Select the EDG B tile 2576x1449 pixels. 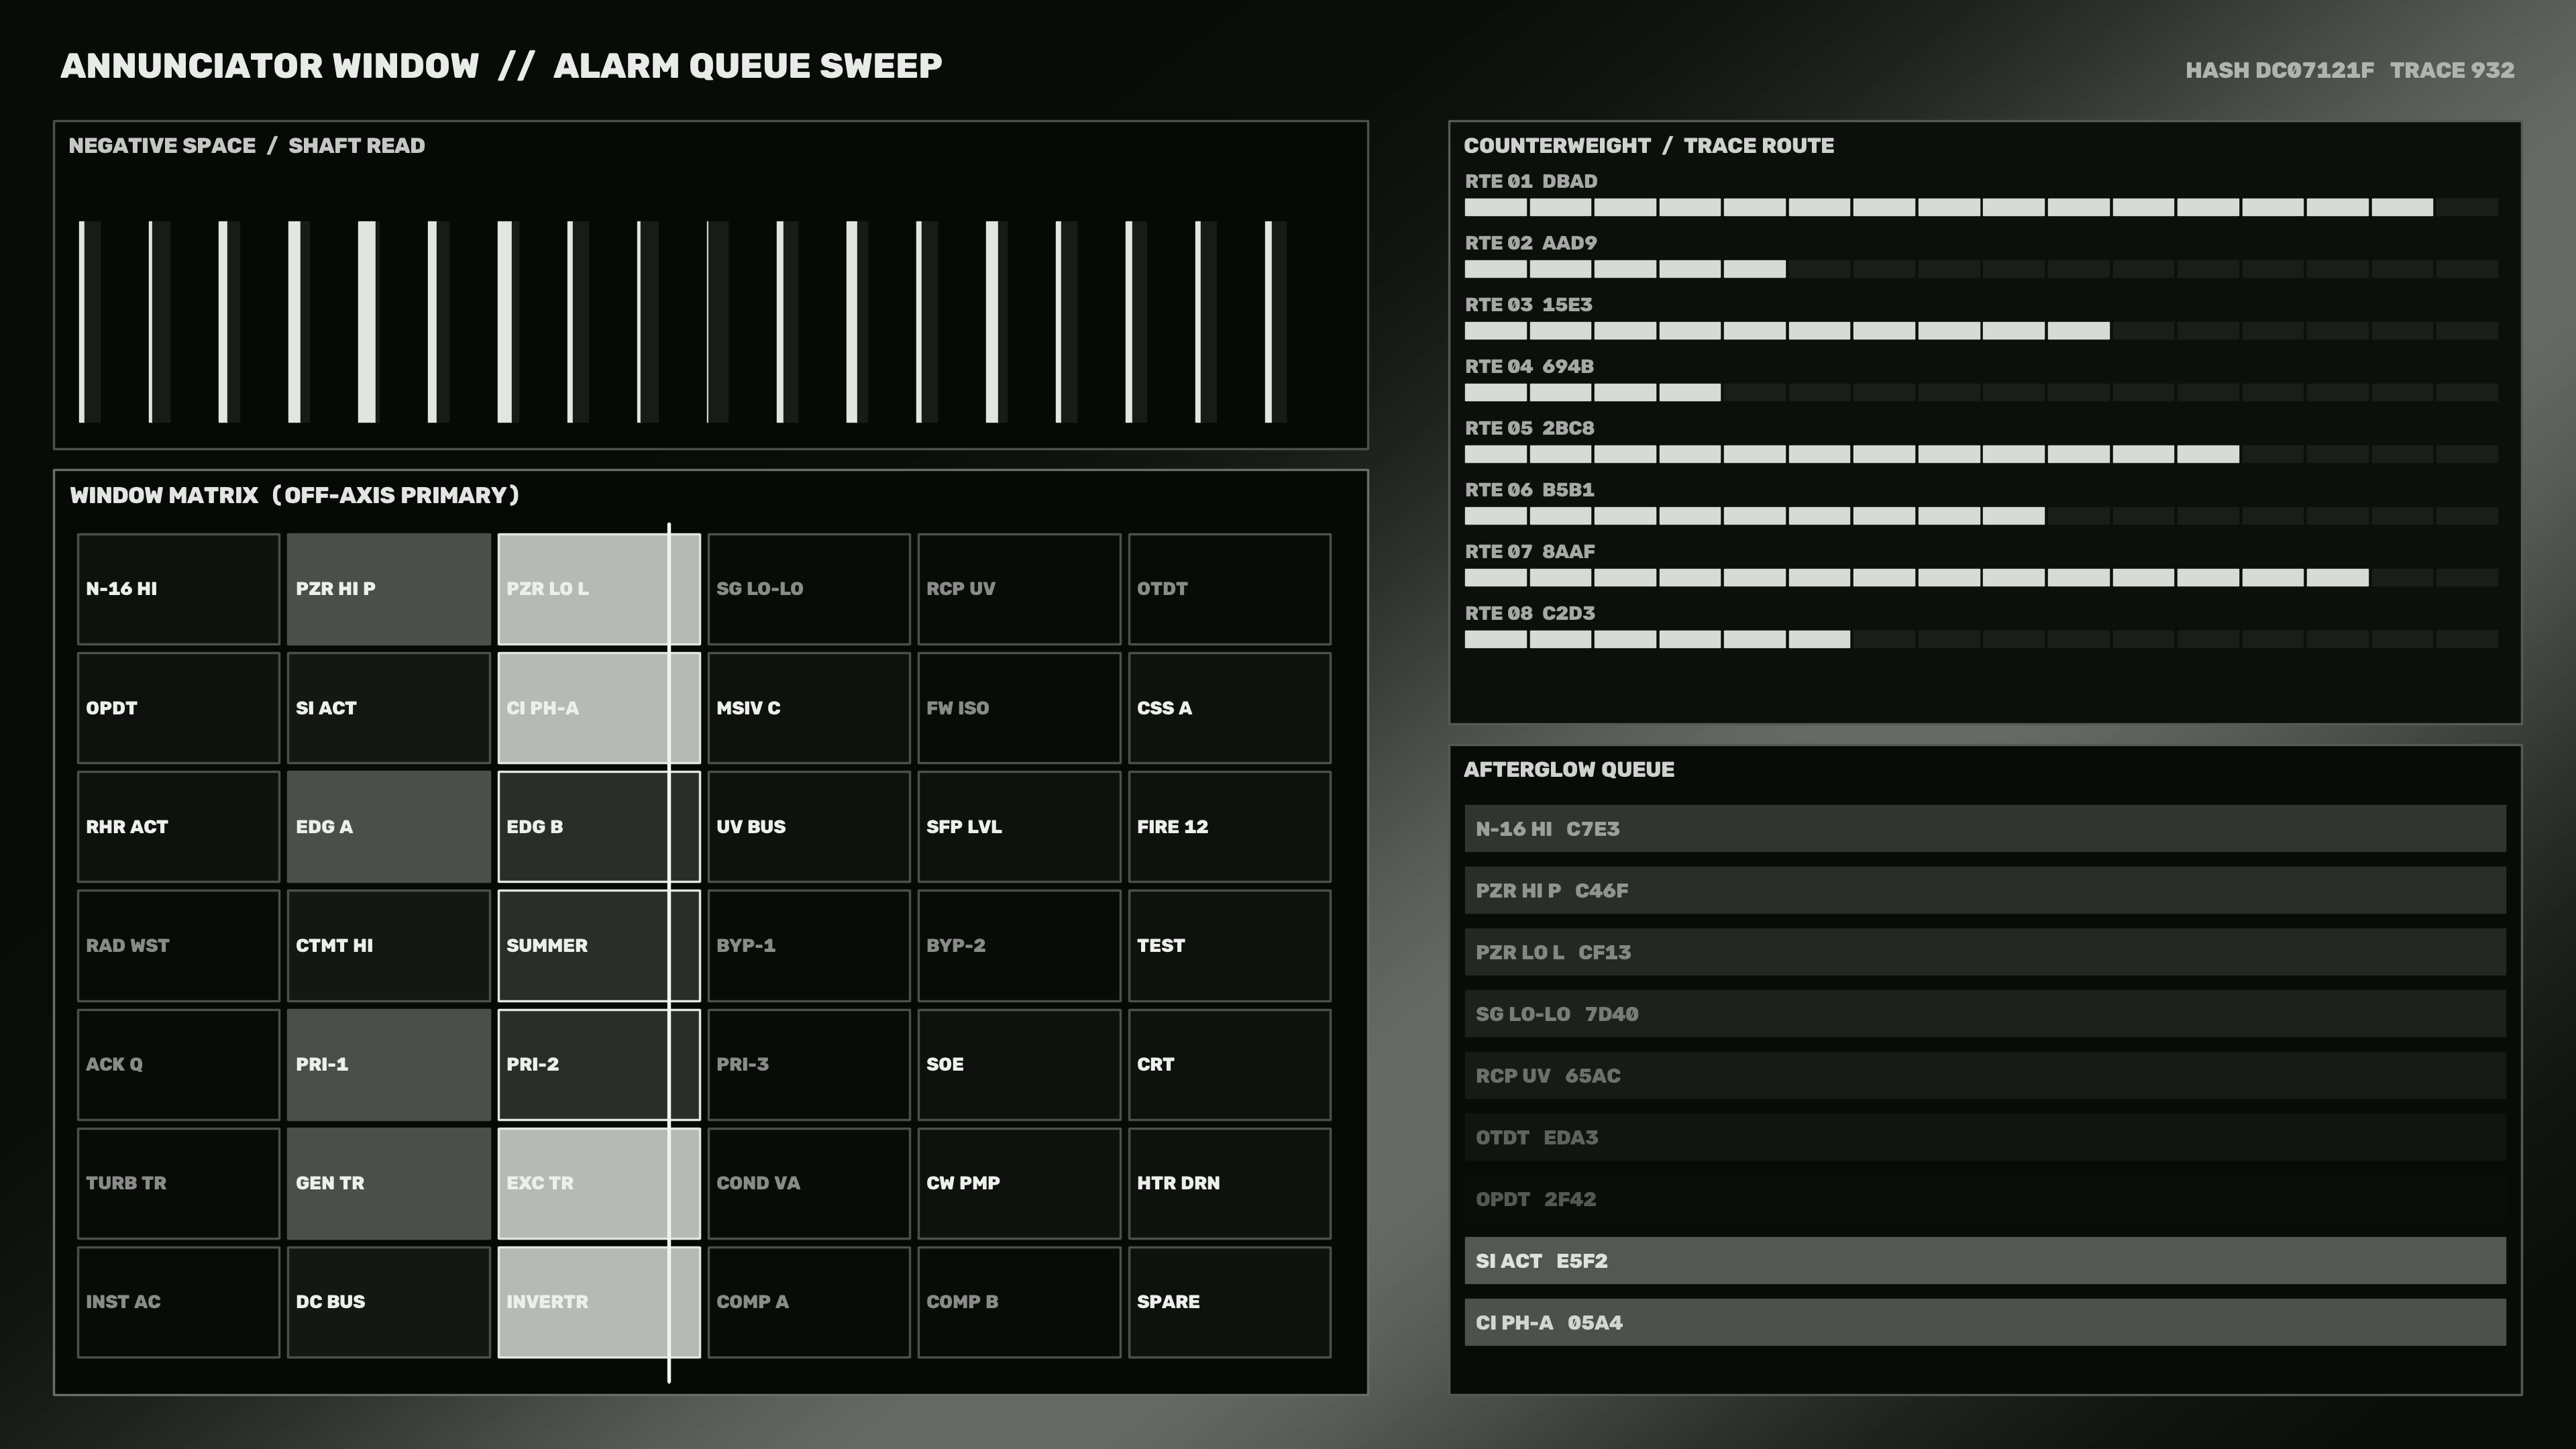coord(599,827)
